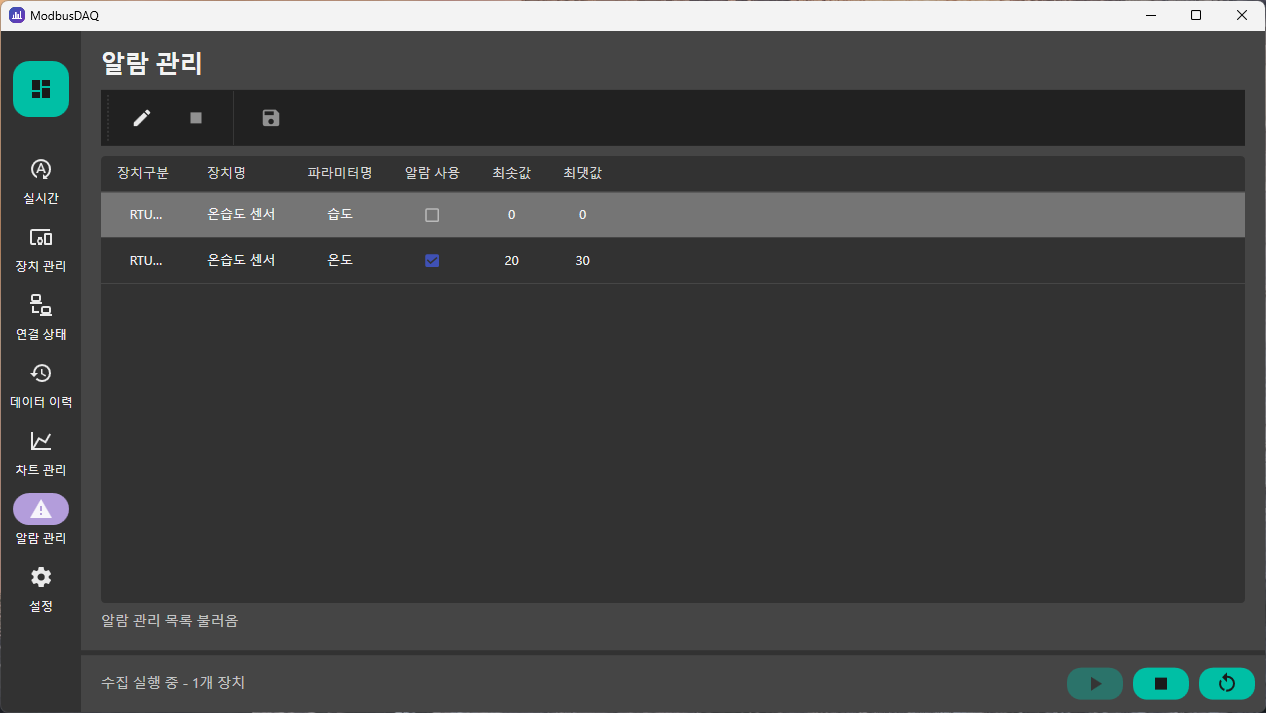Select the 습도 parameter cell
The width and height of the screenshot is (1266, 713).
pyautogui.click(x=340, y=214)
